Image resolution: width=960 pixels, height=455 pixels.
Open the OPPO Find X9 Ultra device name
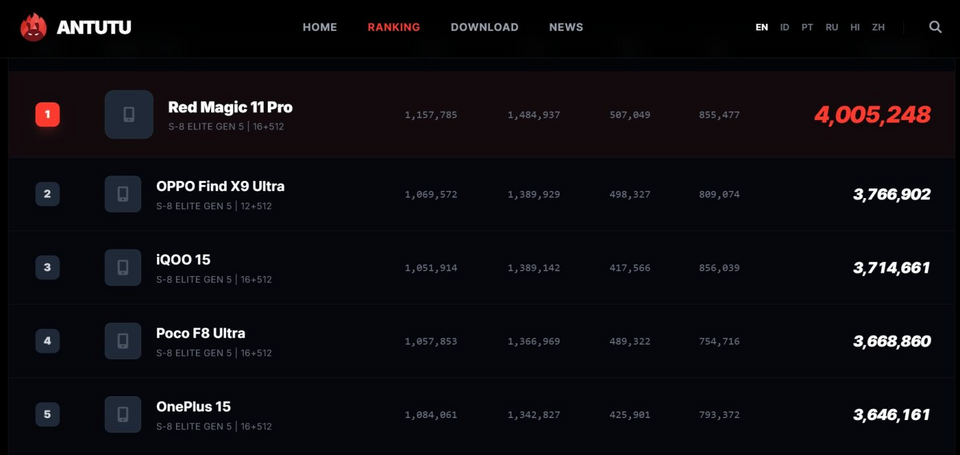pos(220,186)
